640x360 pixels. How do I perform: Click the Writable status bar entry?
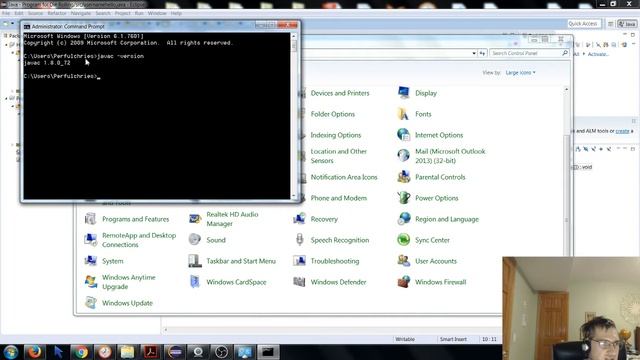click(405, 339)
